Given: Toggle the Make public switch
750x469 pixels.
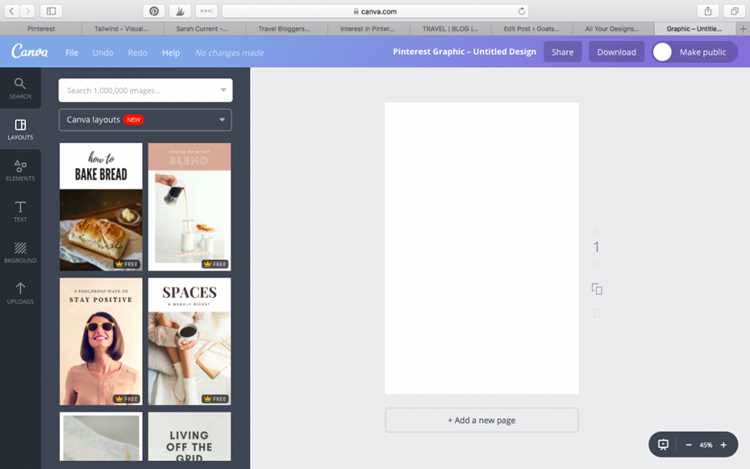Looking at the screenshot, I should tap(662, 52).
